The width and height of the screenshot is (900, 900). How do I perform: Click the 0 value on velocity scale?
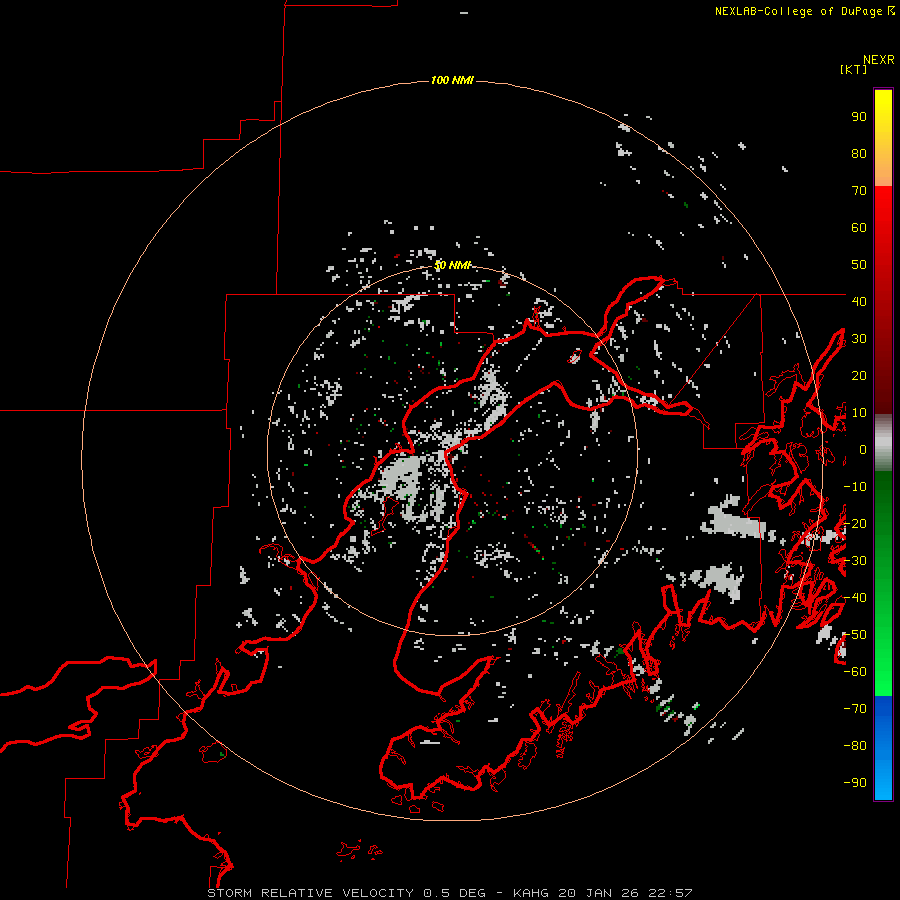tap(863, 450)
